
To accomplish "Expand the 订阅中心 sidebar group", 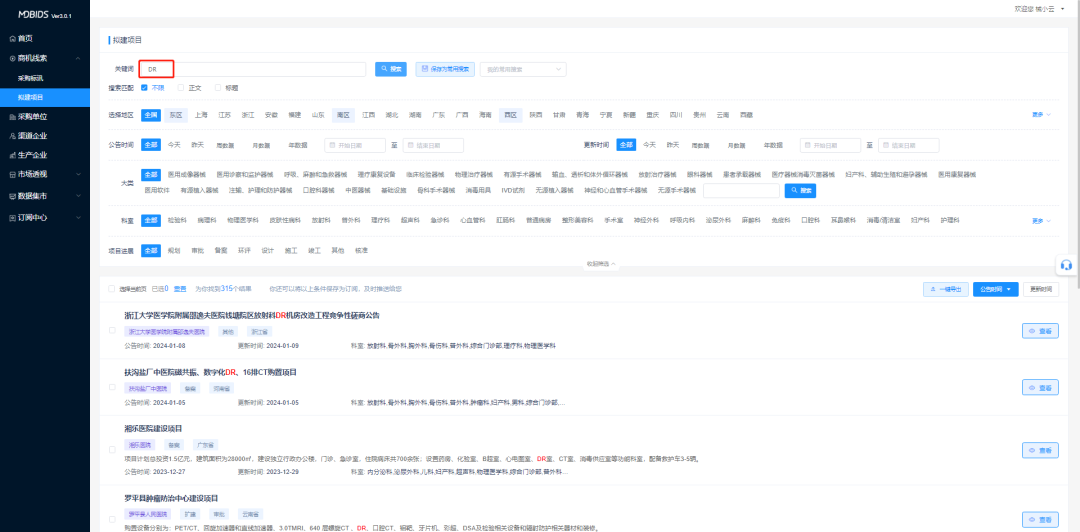I will pyautogui.click(x=45, y=217).
